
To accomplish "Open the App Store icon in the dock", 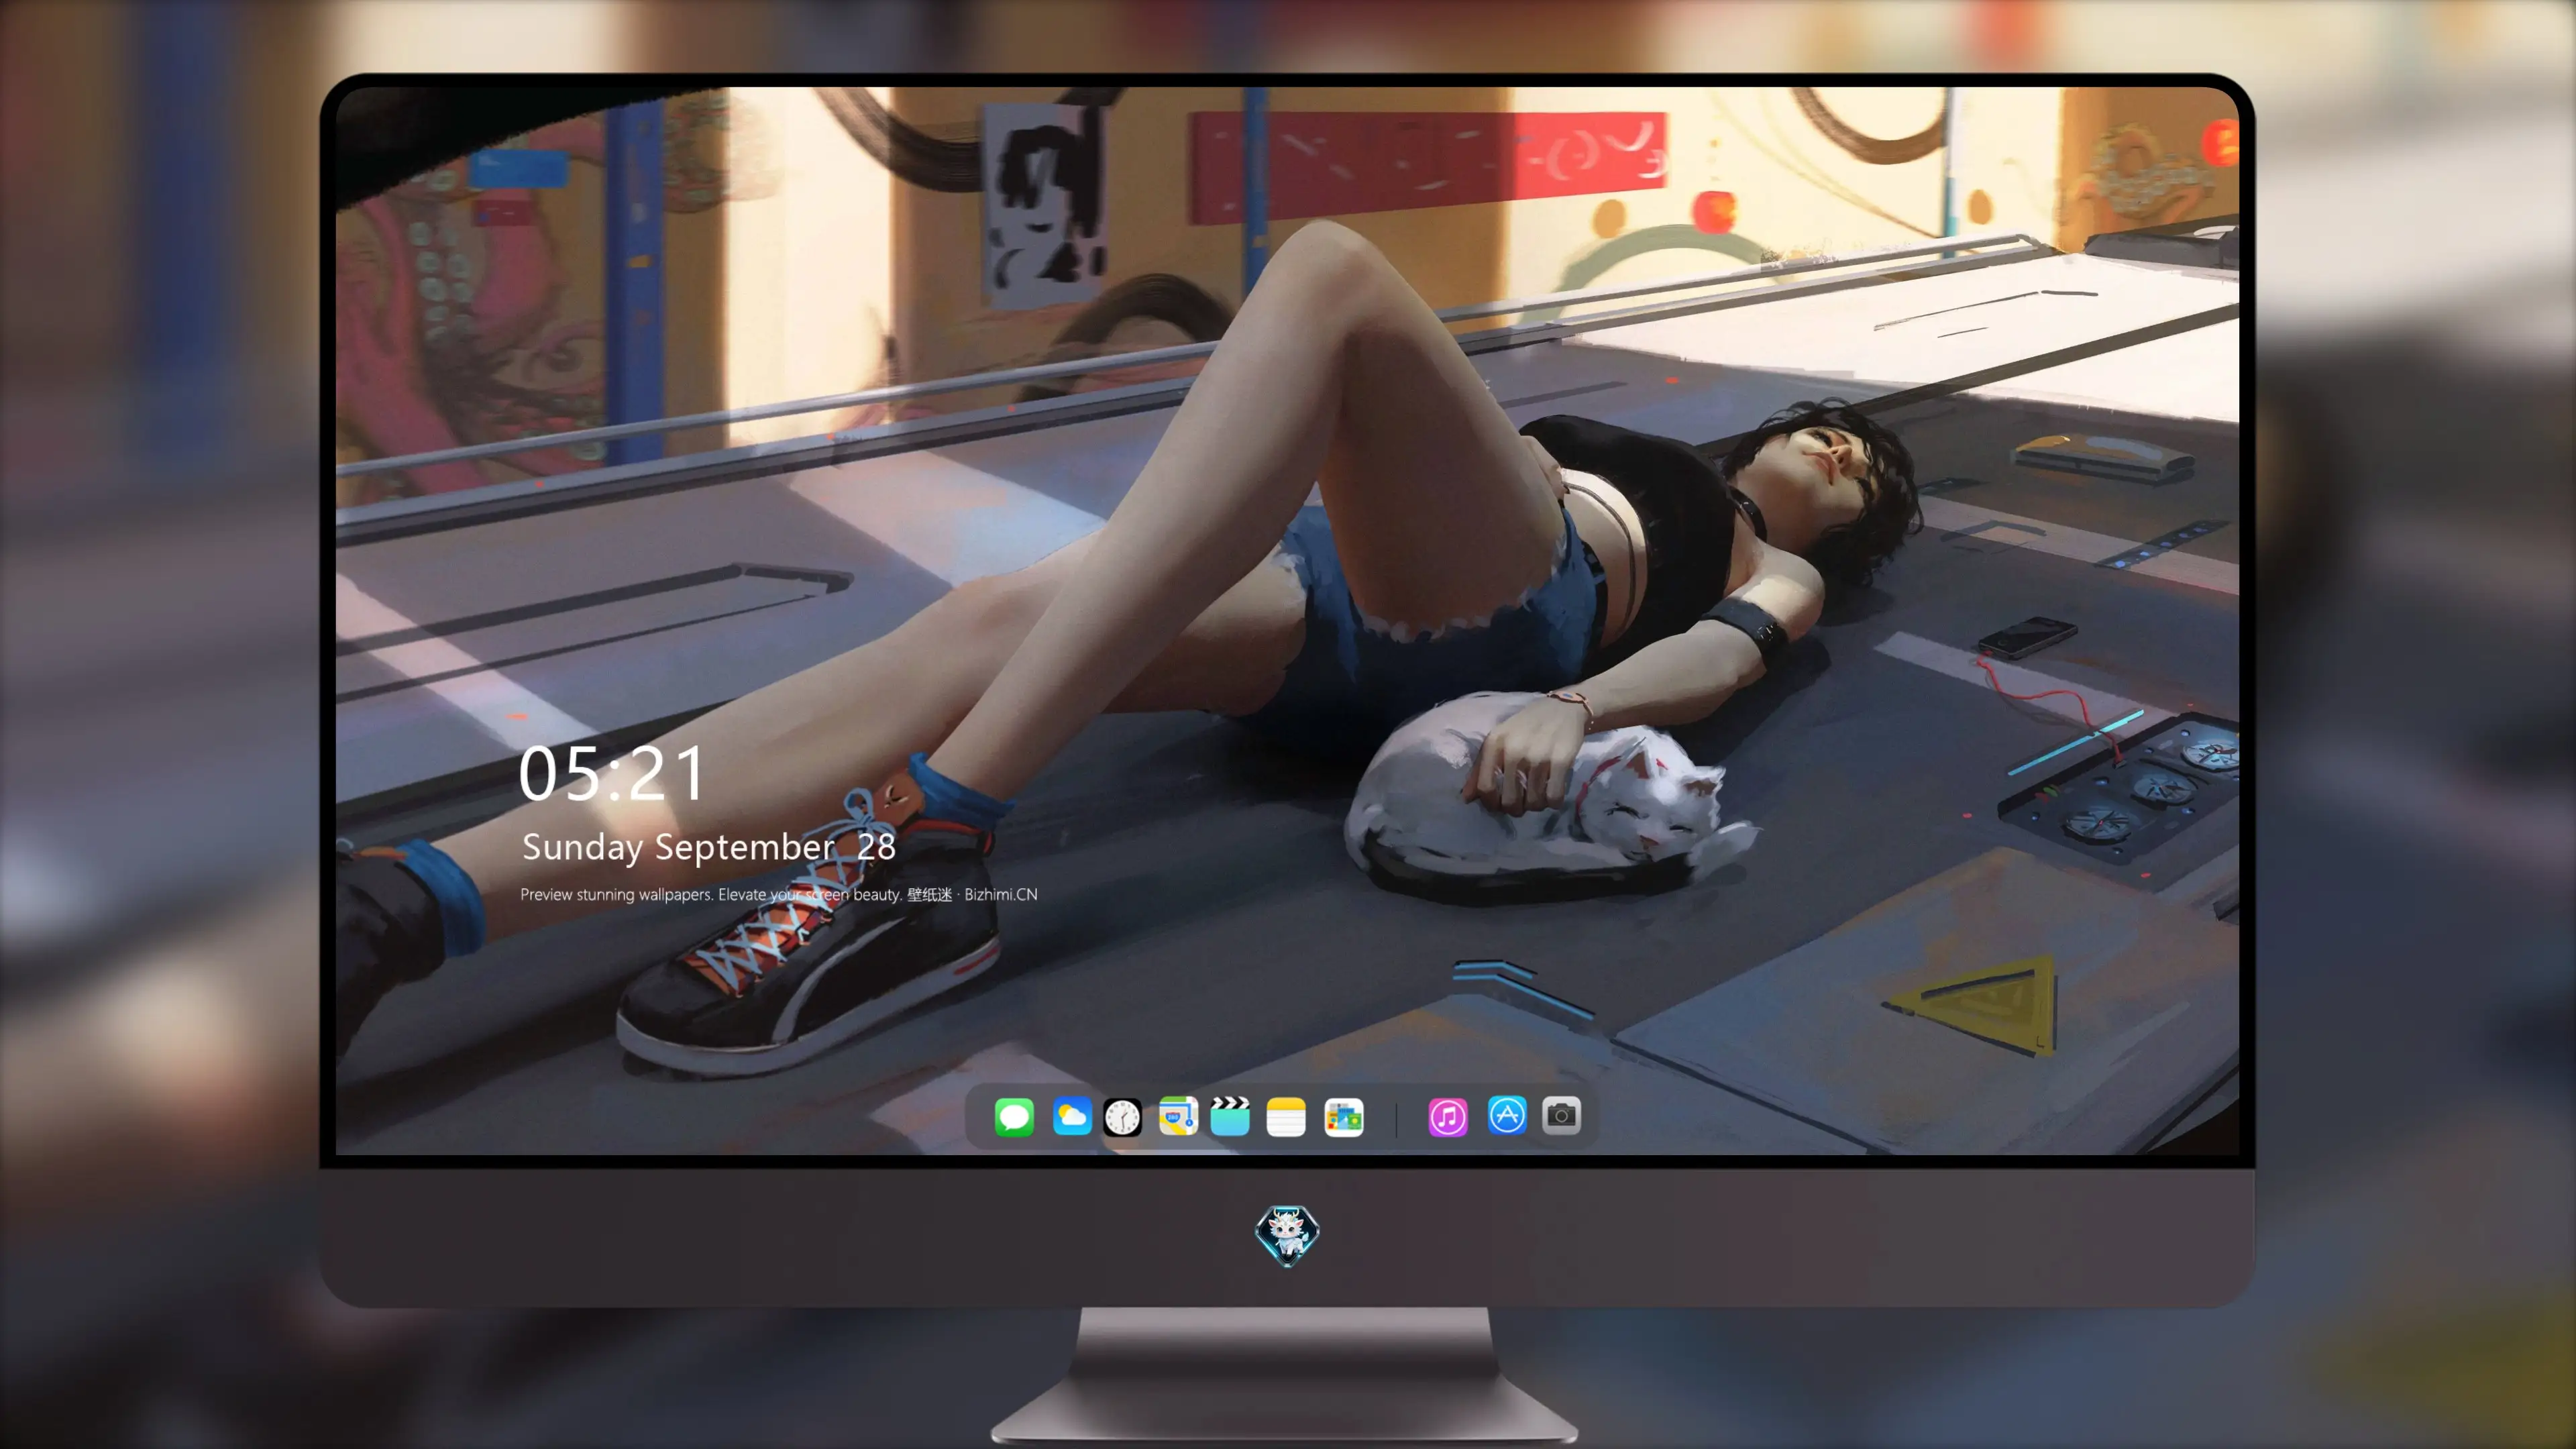I will 1507,1115.
